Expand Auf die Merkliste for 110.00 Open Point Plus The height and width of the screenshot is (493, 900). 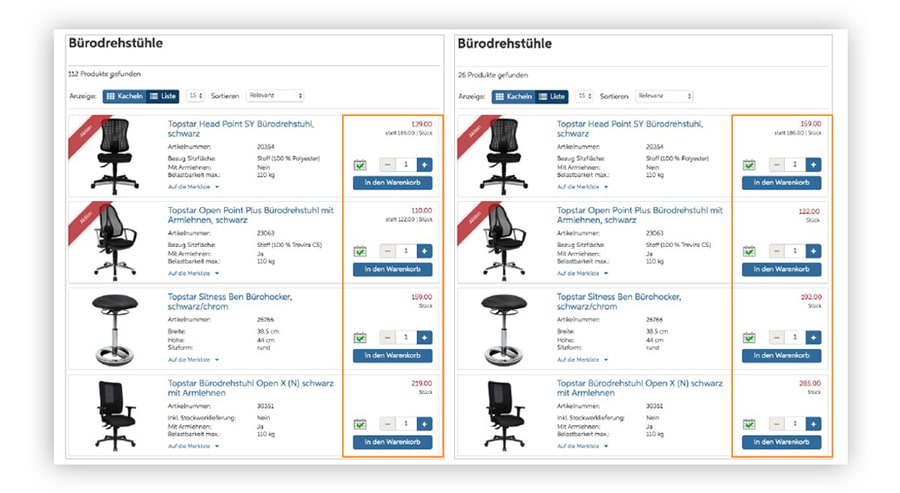click(x=193, y=273)
